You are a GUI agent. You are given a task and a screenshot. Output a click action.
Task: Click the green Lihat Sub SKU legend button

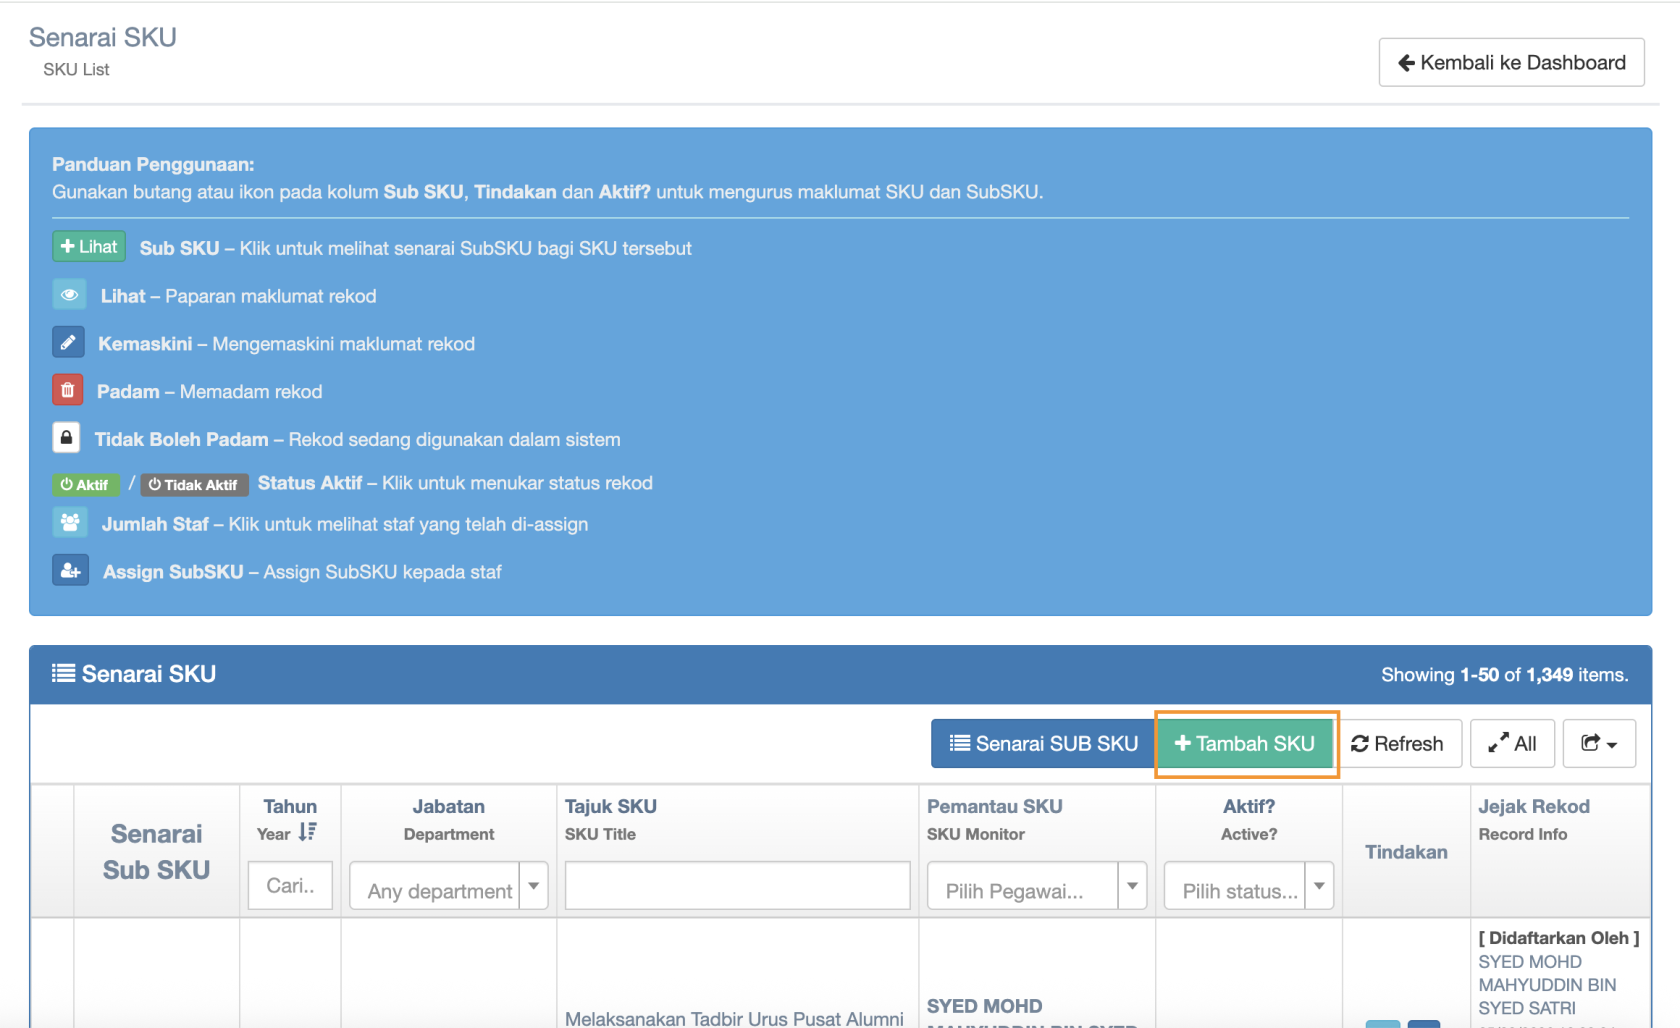coord(88,247)
